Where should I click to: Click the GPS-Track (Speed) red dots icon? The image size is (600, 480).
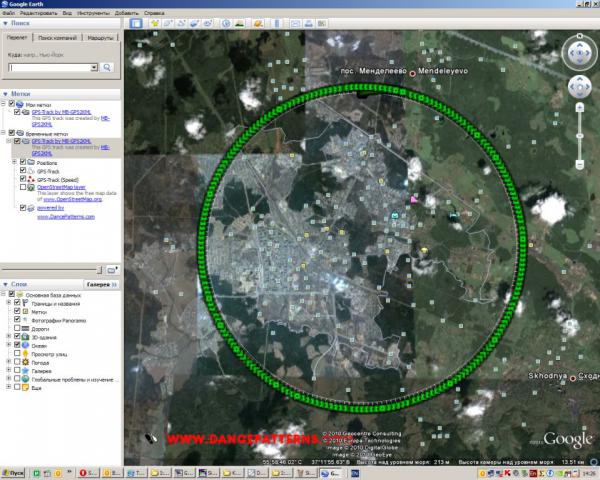(x=31, y=179)
